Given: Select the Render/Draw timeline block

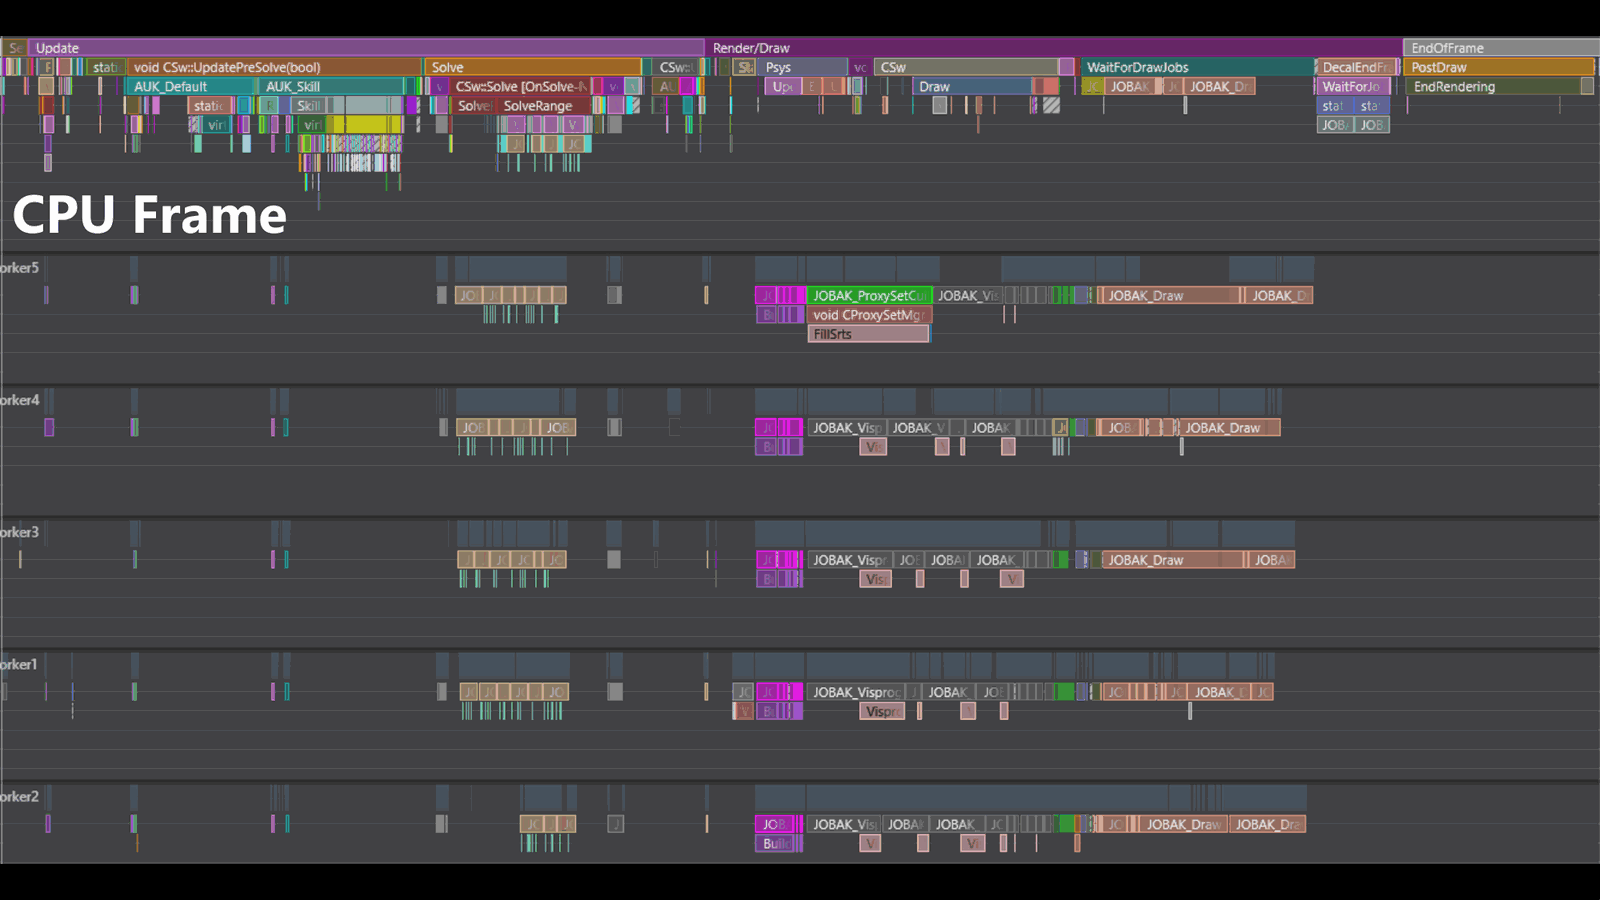Looking at the screenshot, I should pos(1054,48).
